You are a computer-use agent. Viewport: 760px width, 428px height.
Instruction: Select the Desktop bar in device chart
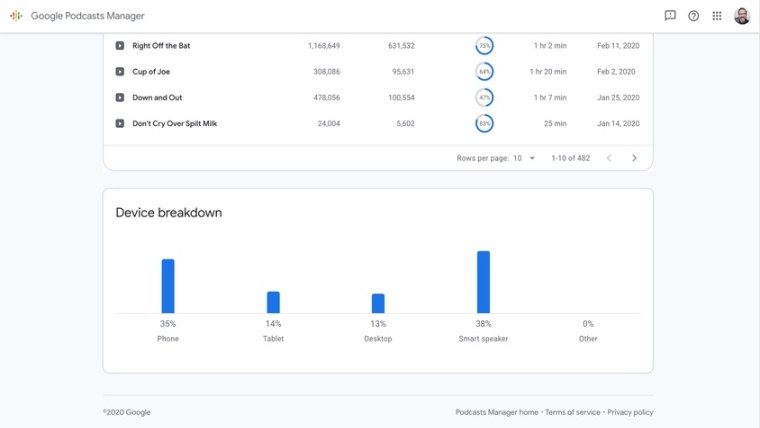[x=378, y=303]
